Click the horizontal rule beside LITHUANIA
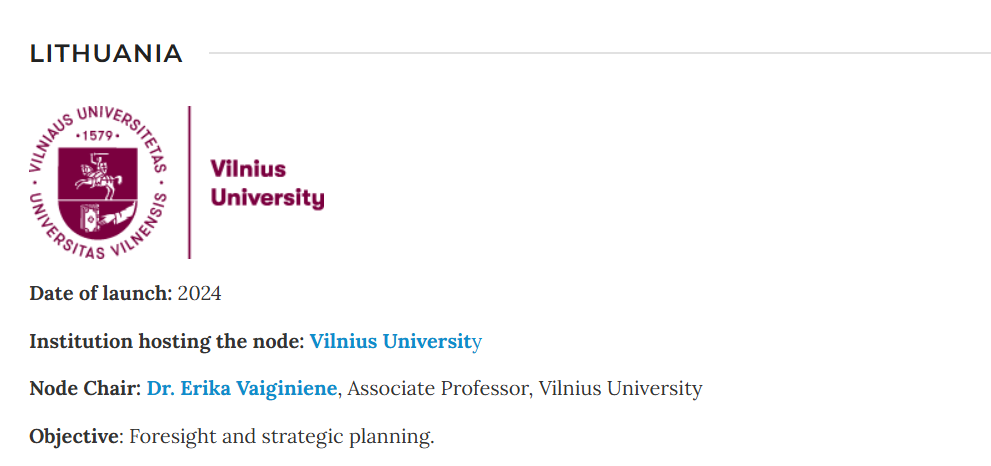991x466 pixels. (x=600, y=53)
